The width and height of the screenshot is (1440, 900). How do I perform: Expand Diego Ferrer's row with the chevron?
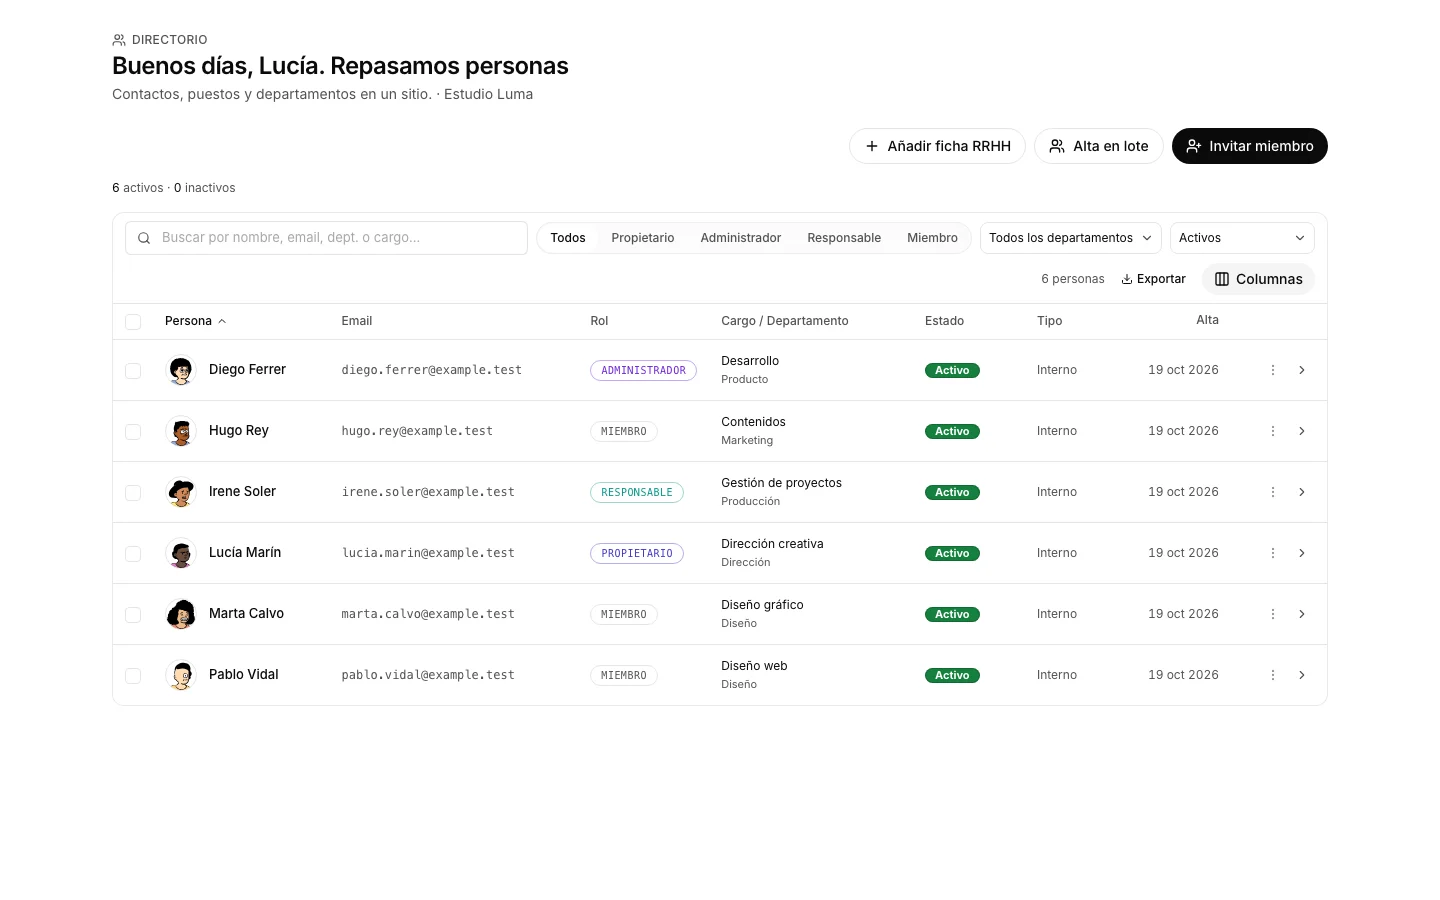[1302, 370]
